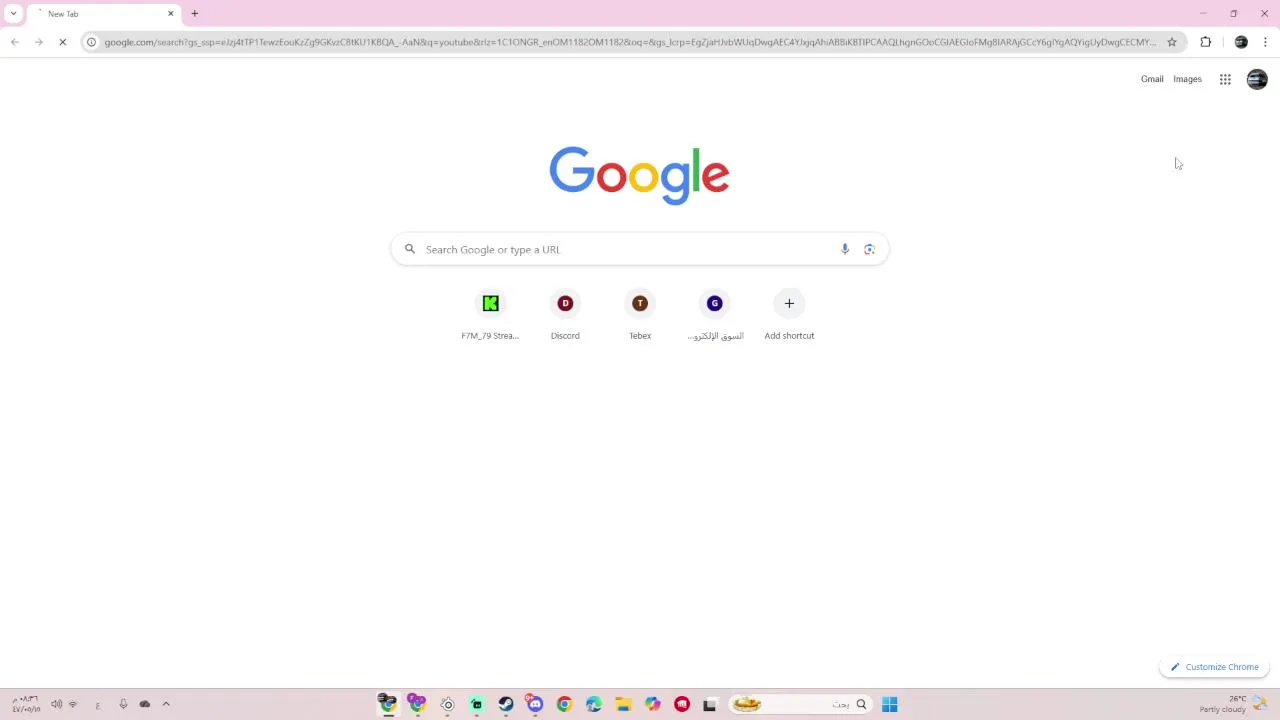Open Wi-Fi network tray icon
The width and height of the screenshot is (1280, 720).
click(x=72, y=704)
